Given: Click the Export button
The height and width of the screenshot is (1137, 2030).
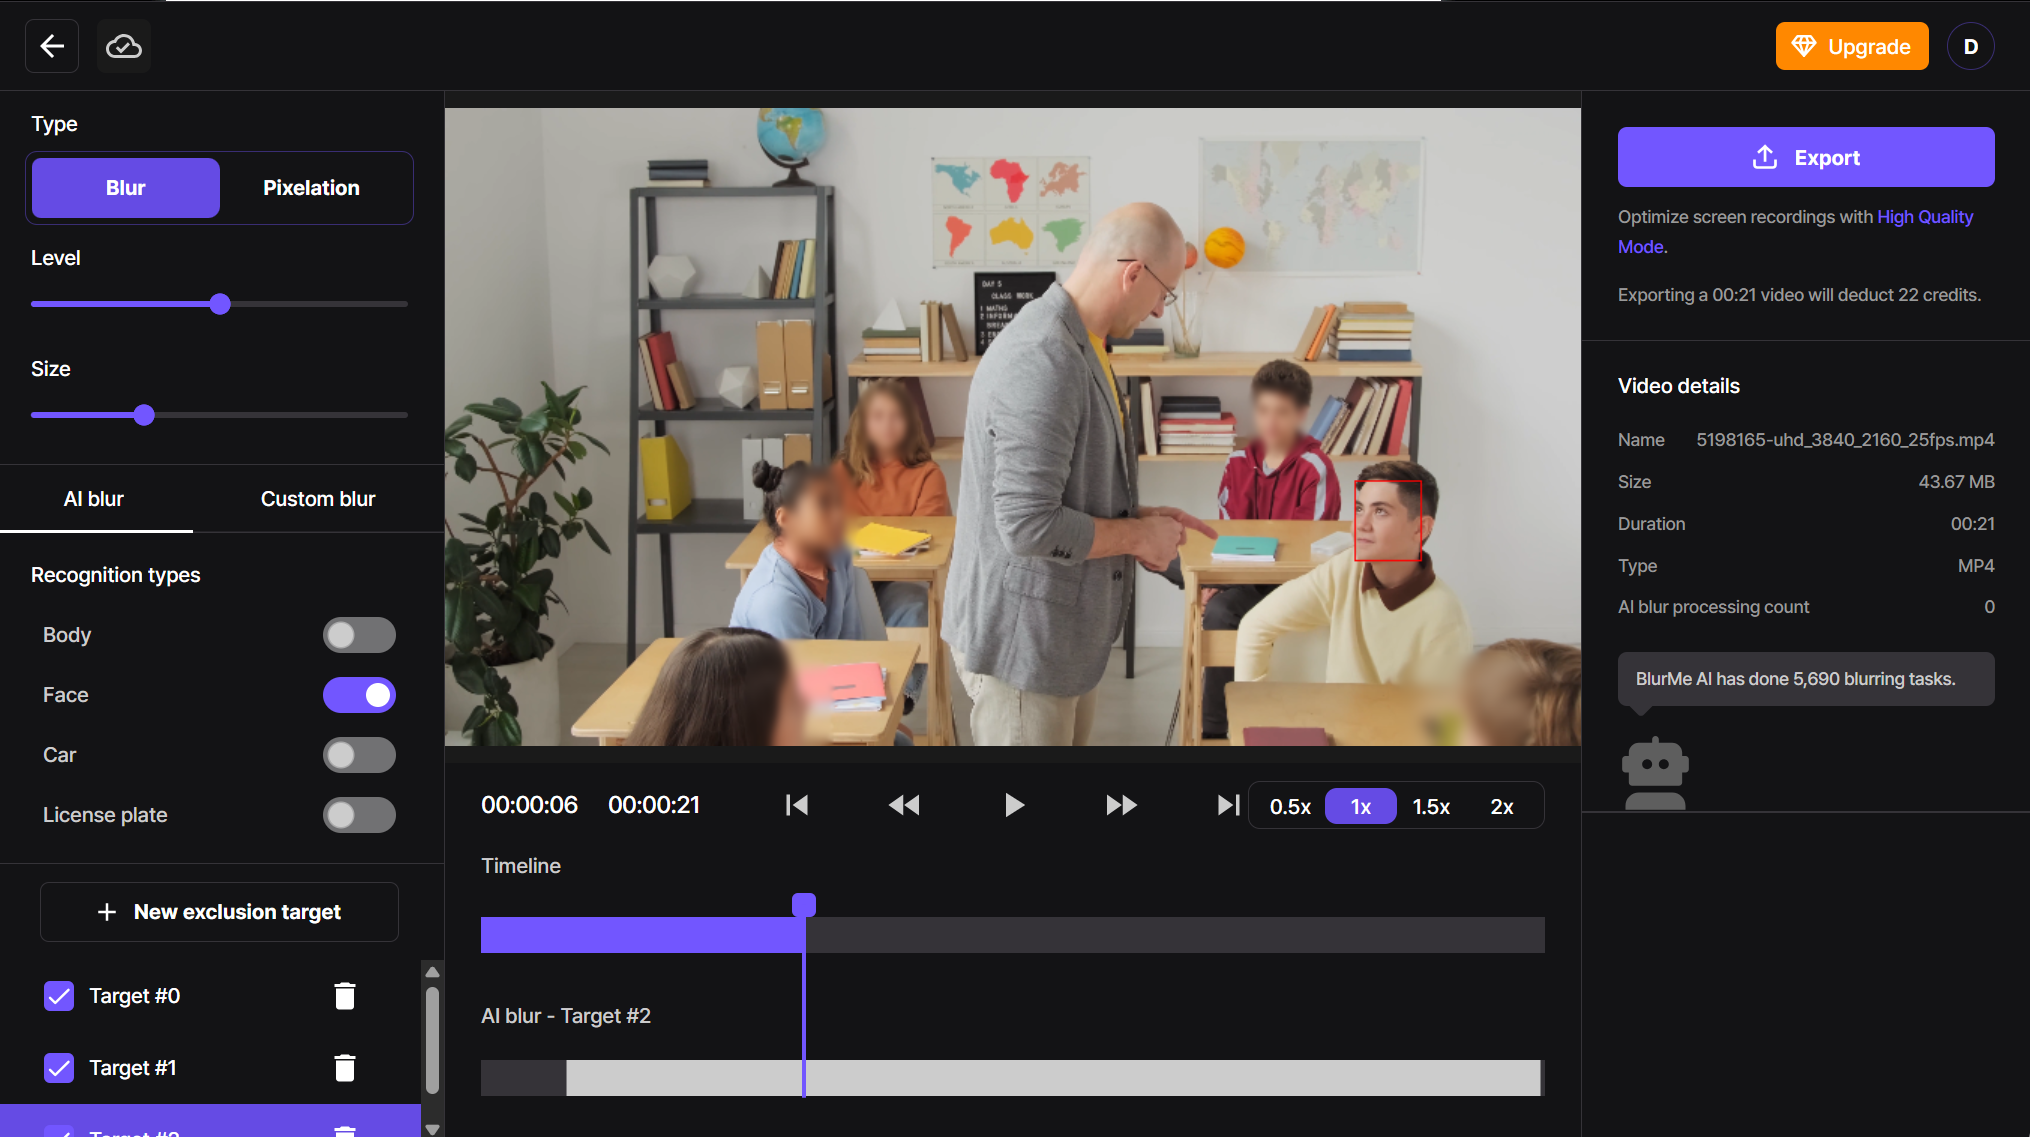Looking at the screenshot, I should (x=1806, y=157).
